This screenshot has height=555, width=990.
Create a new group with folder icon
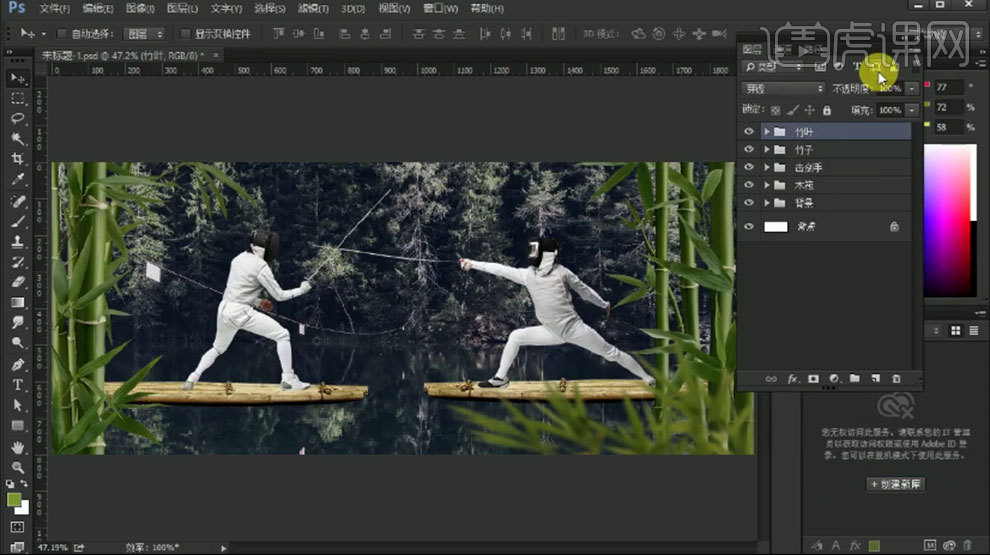click(x=854, y=379)
